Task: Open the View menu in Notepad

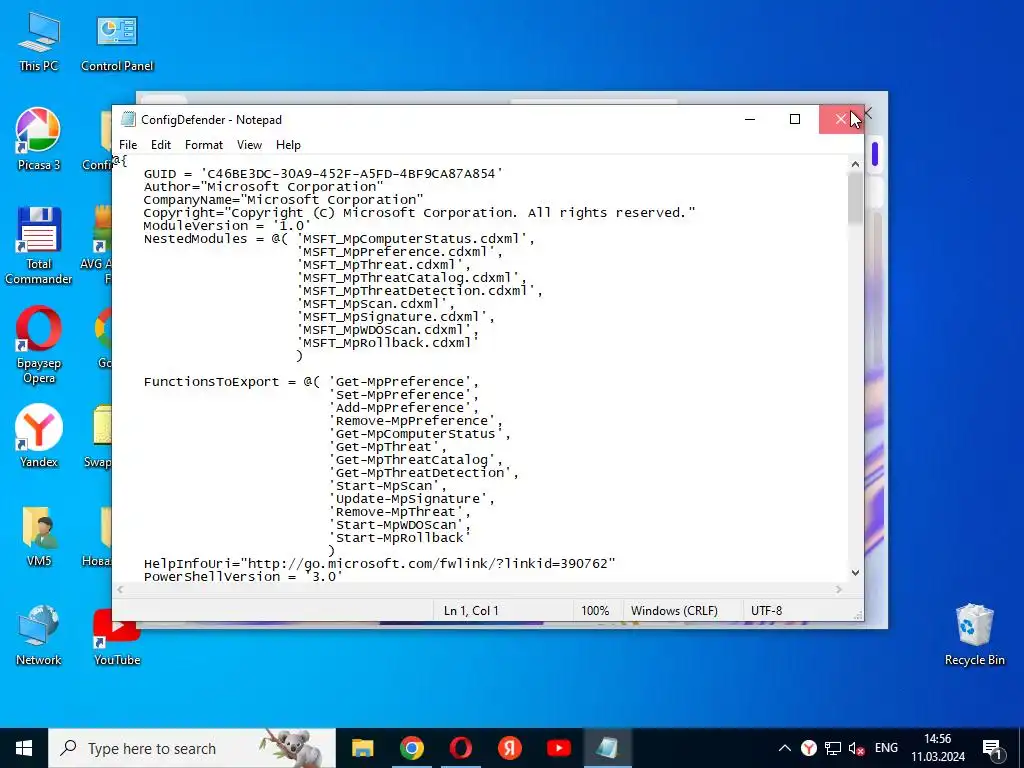Action: pyautogui.click(x=249, y=145)
